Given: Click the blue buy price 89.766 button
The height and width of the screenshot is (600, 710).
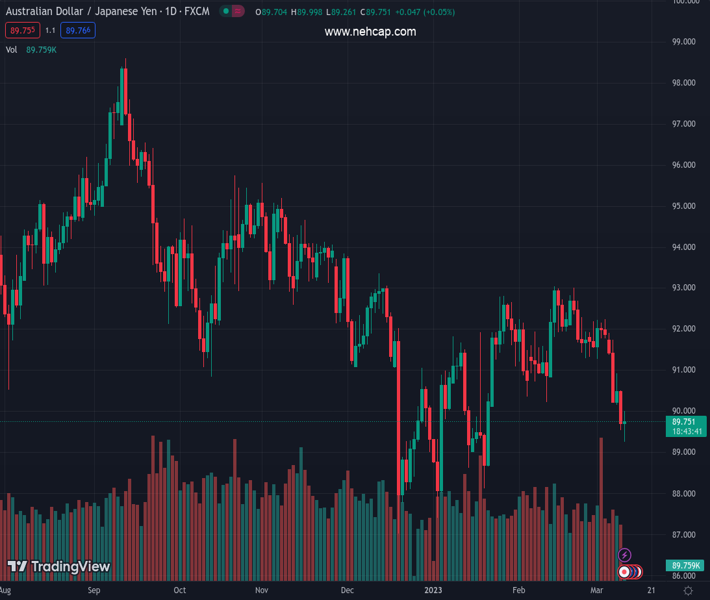Looking at the screenshot, I should pyautogui.click(x=78, y=31).
